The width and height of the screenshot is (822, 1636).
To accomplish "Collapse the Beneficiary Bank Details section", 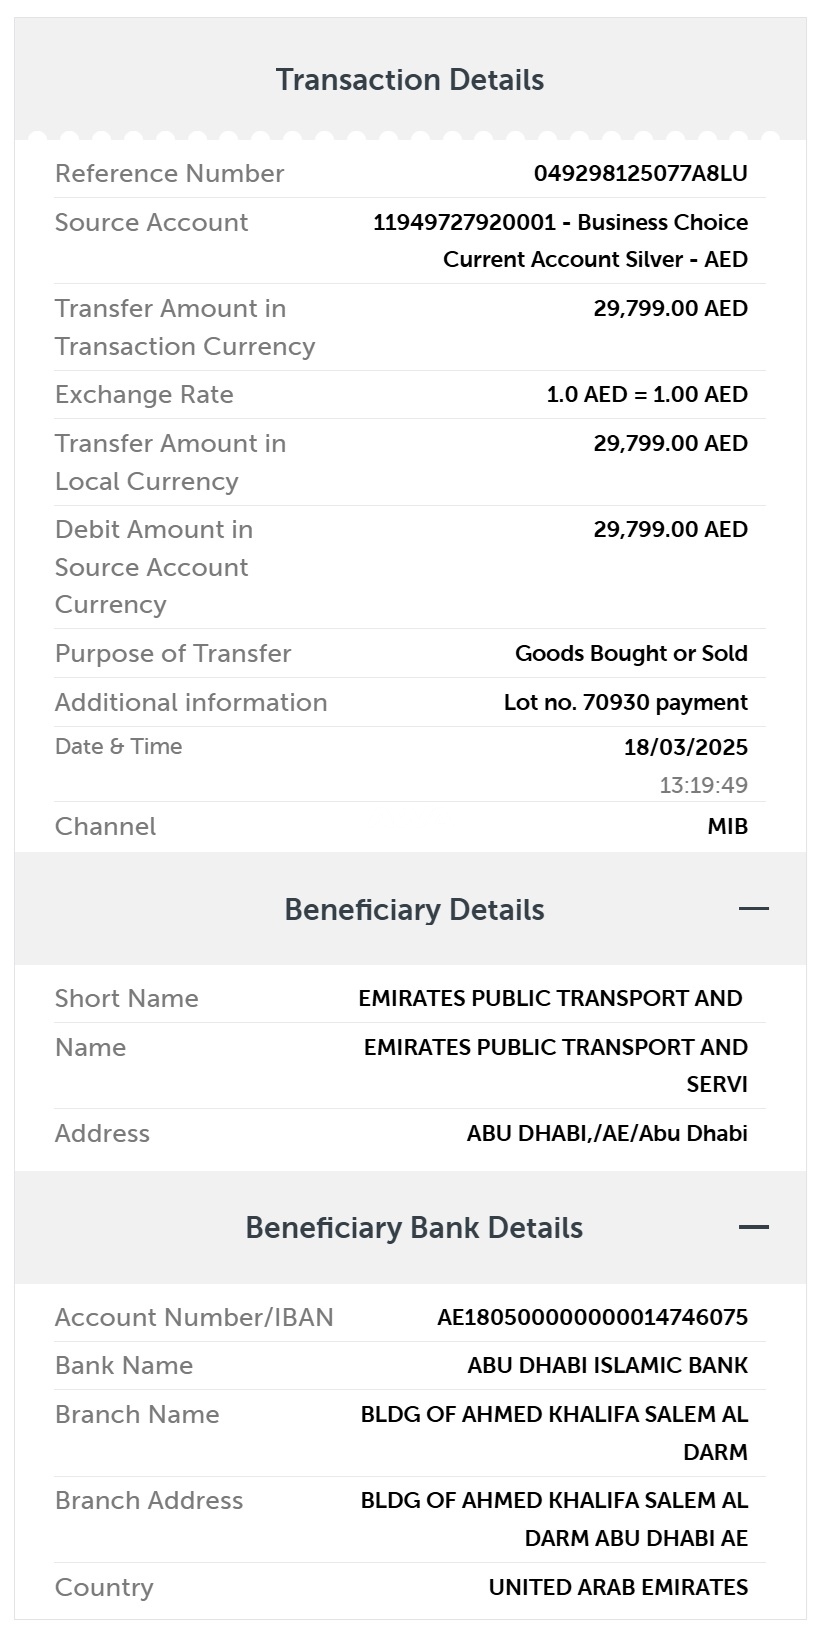I will pos(753,1227).
